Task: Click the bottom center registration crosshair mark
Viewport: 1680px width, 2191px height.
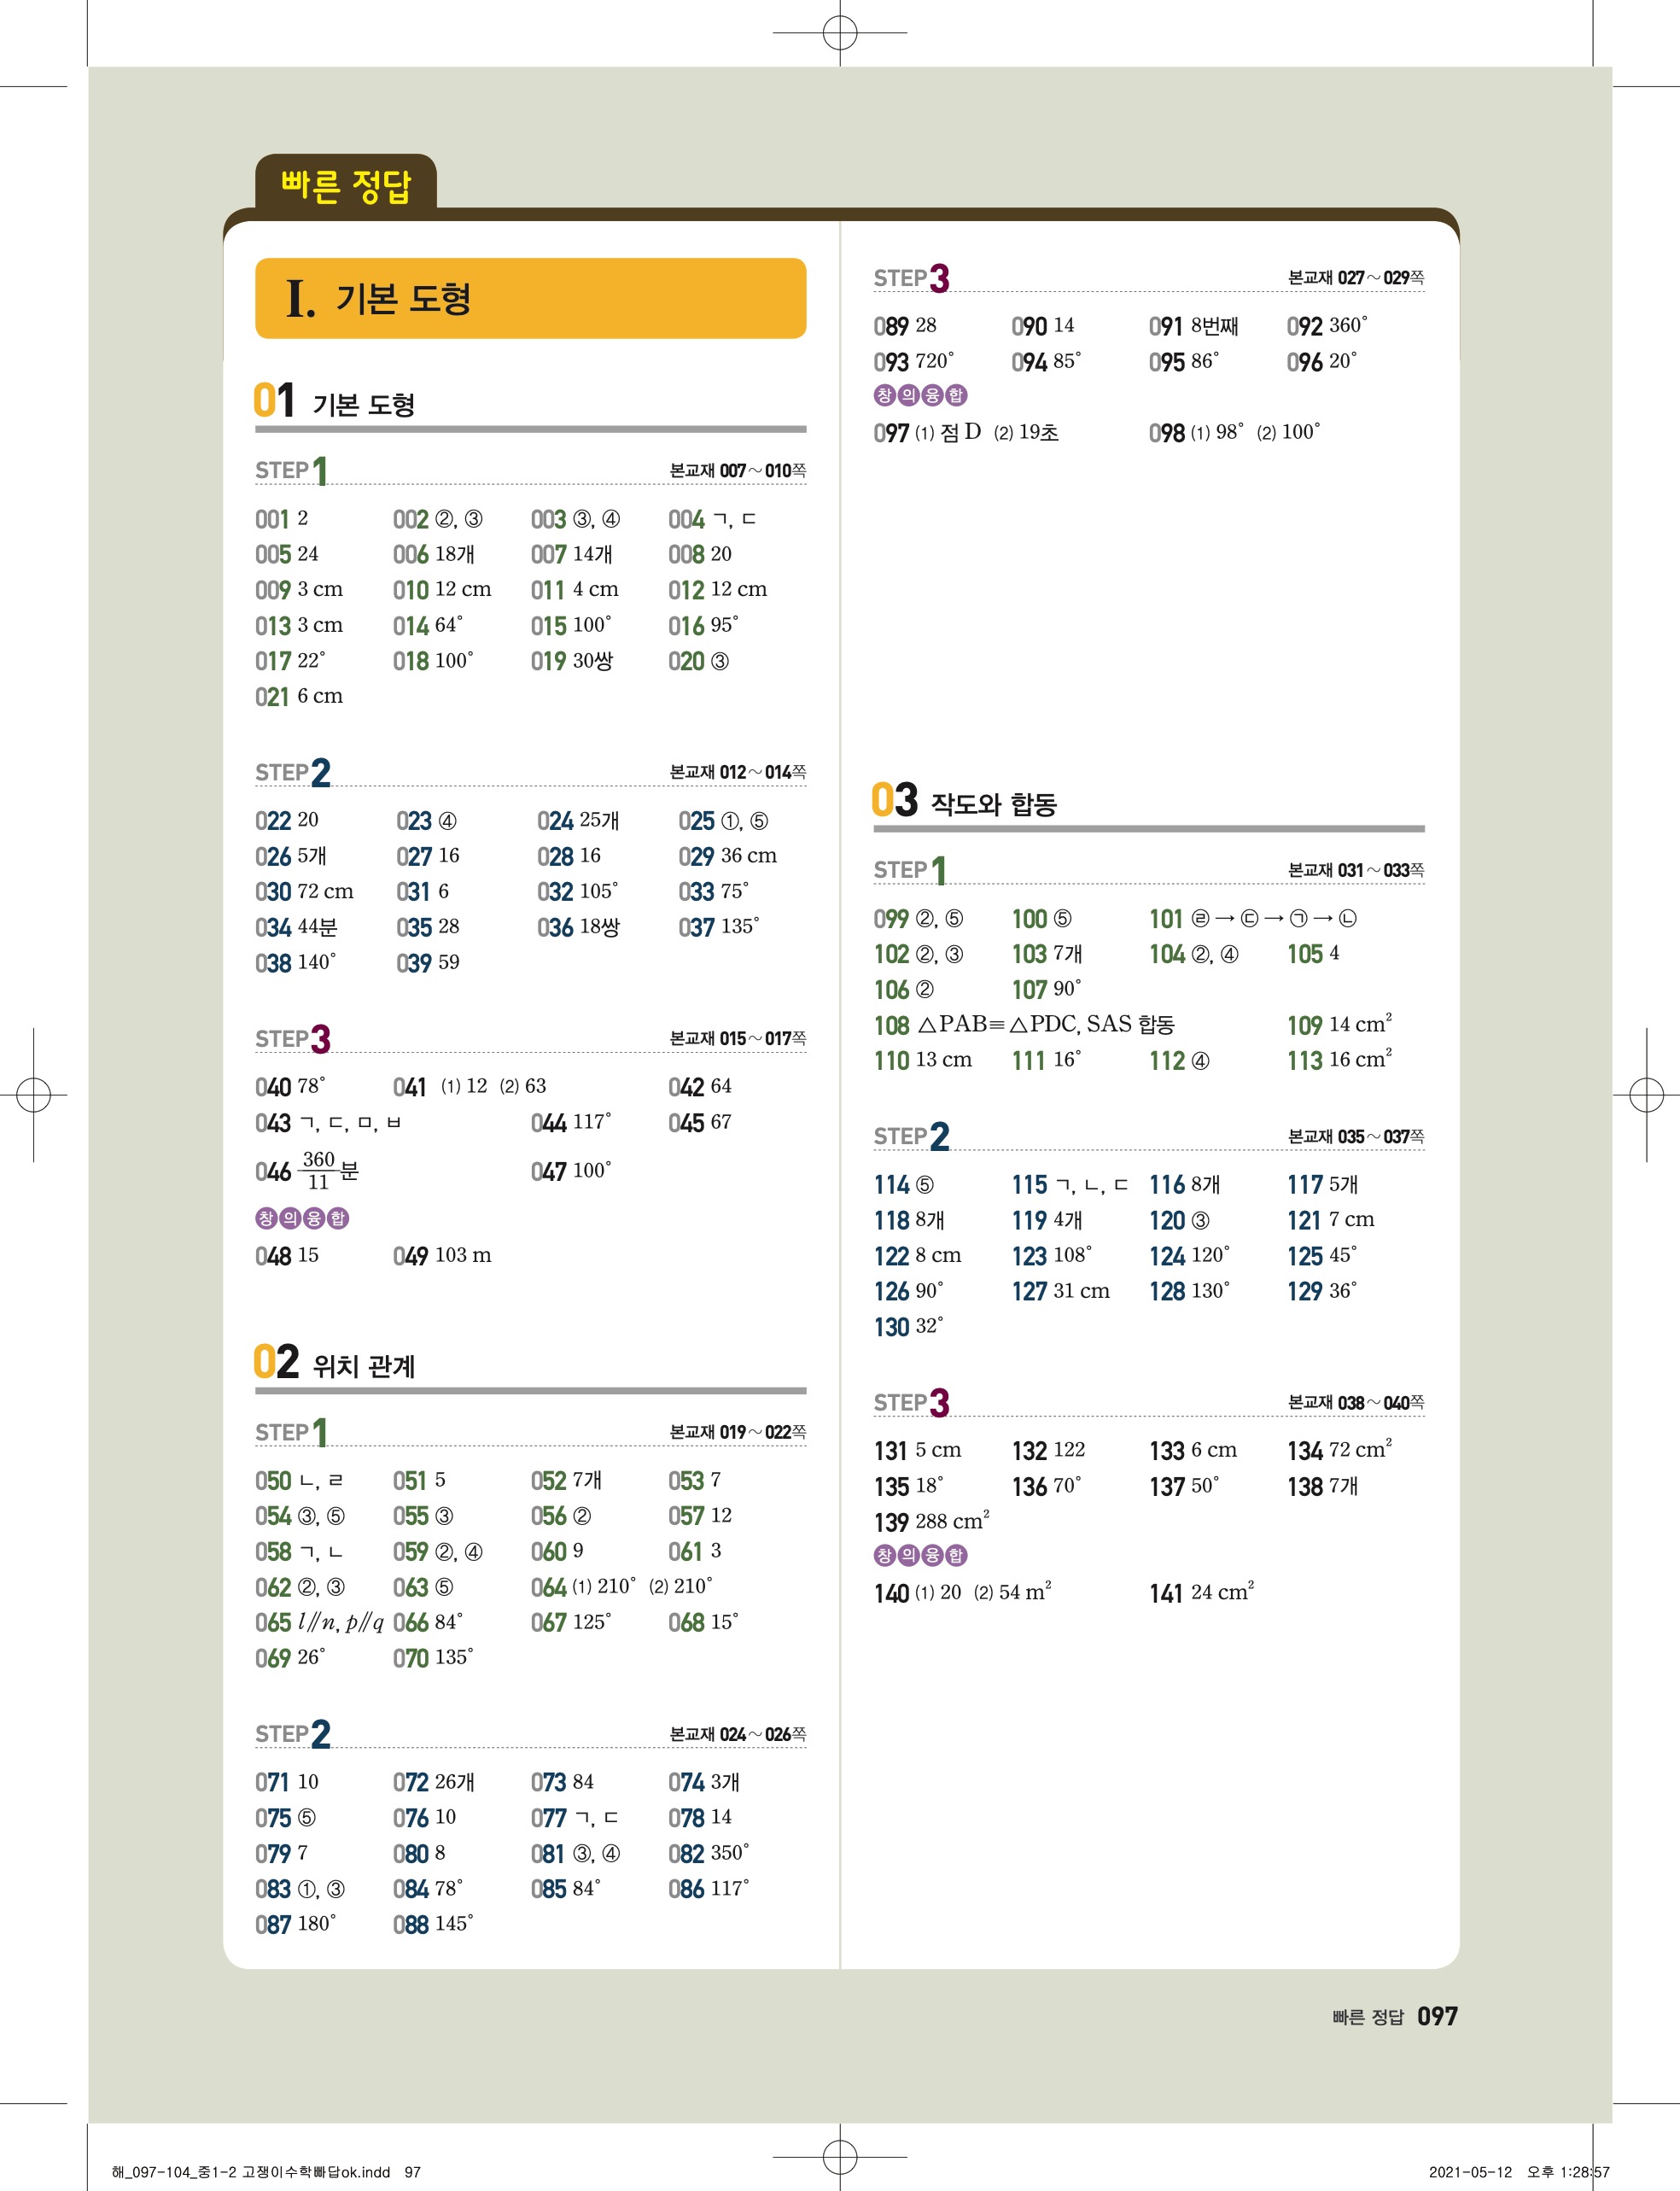Action: tap(840, 2157)
